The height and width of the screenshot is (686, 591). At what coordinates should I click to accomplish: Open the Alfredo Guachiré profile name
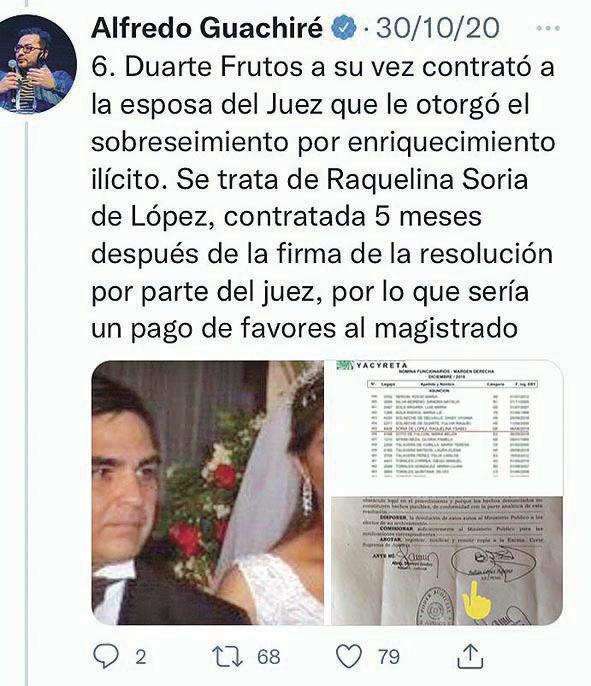point(207,28)
